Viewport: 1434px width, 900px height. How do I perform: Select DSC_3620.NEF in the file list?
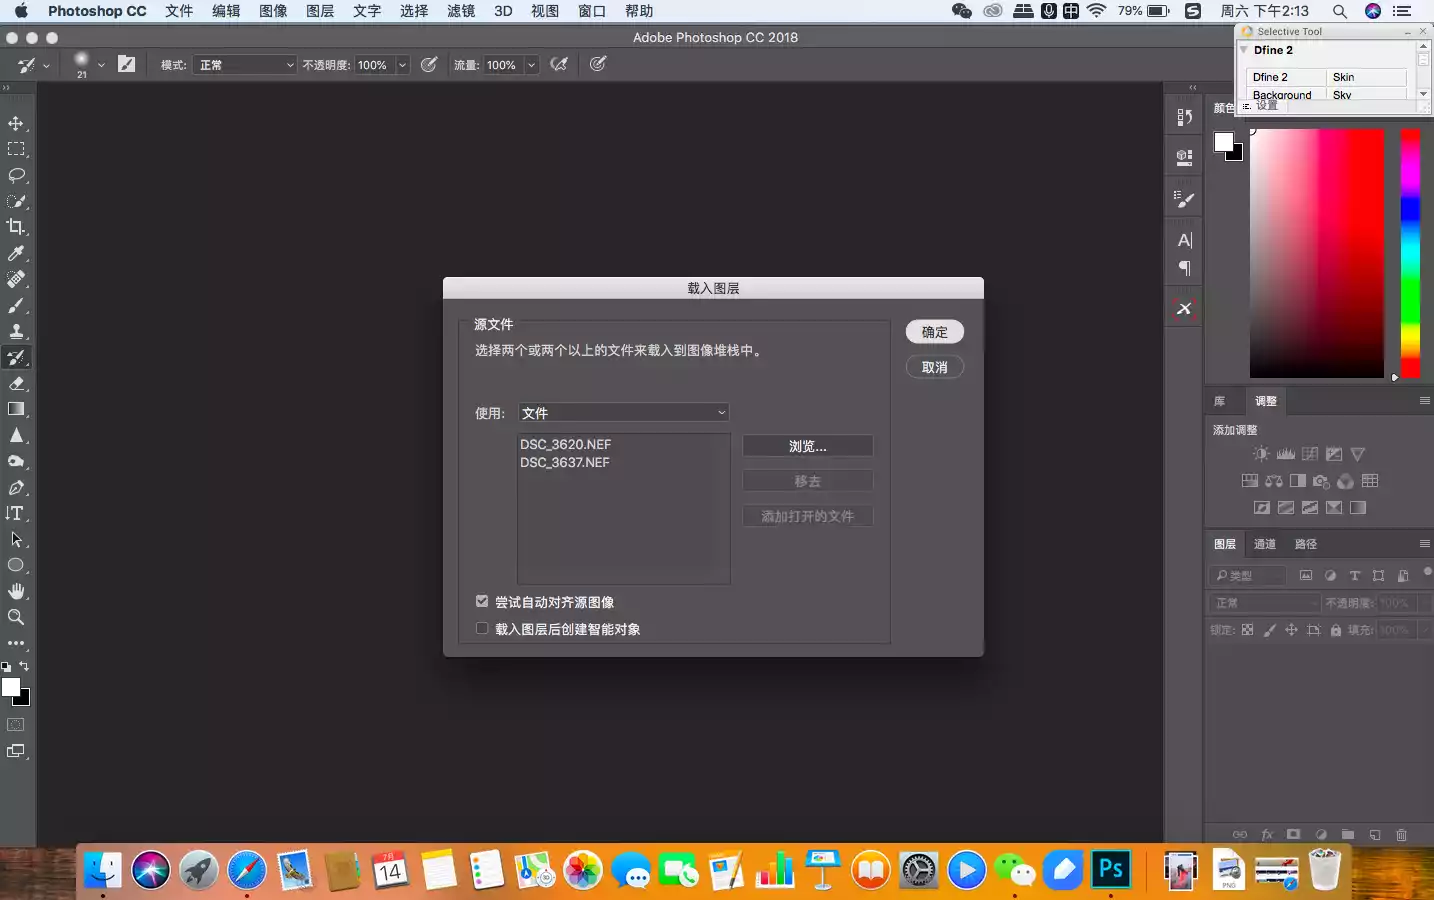565,444
